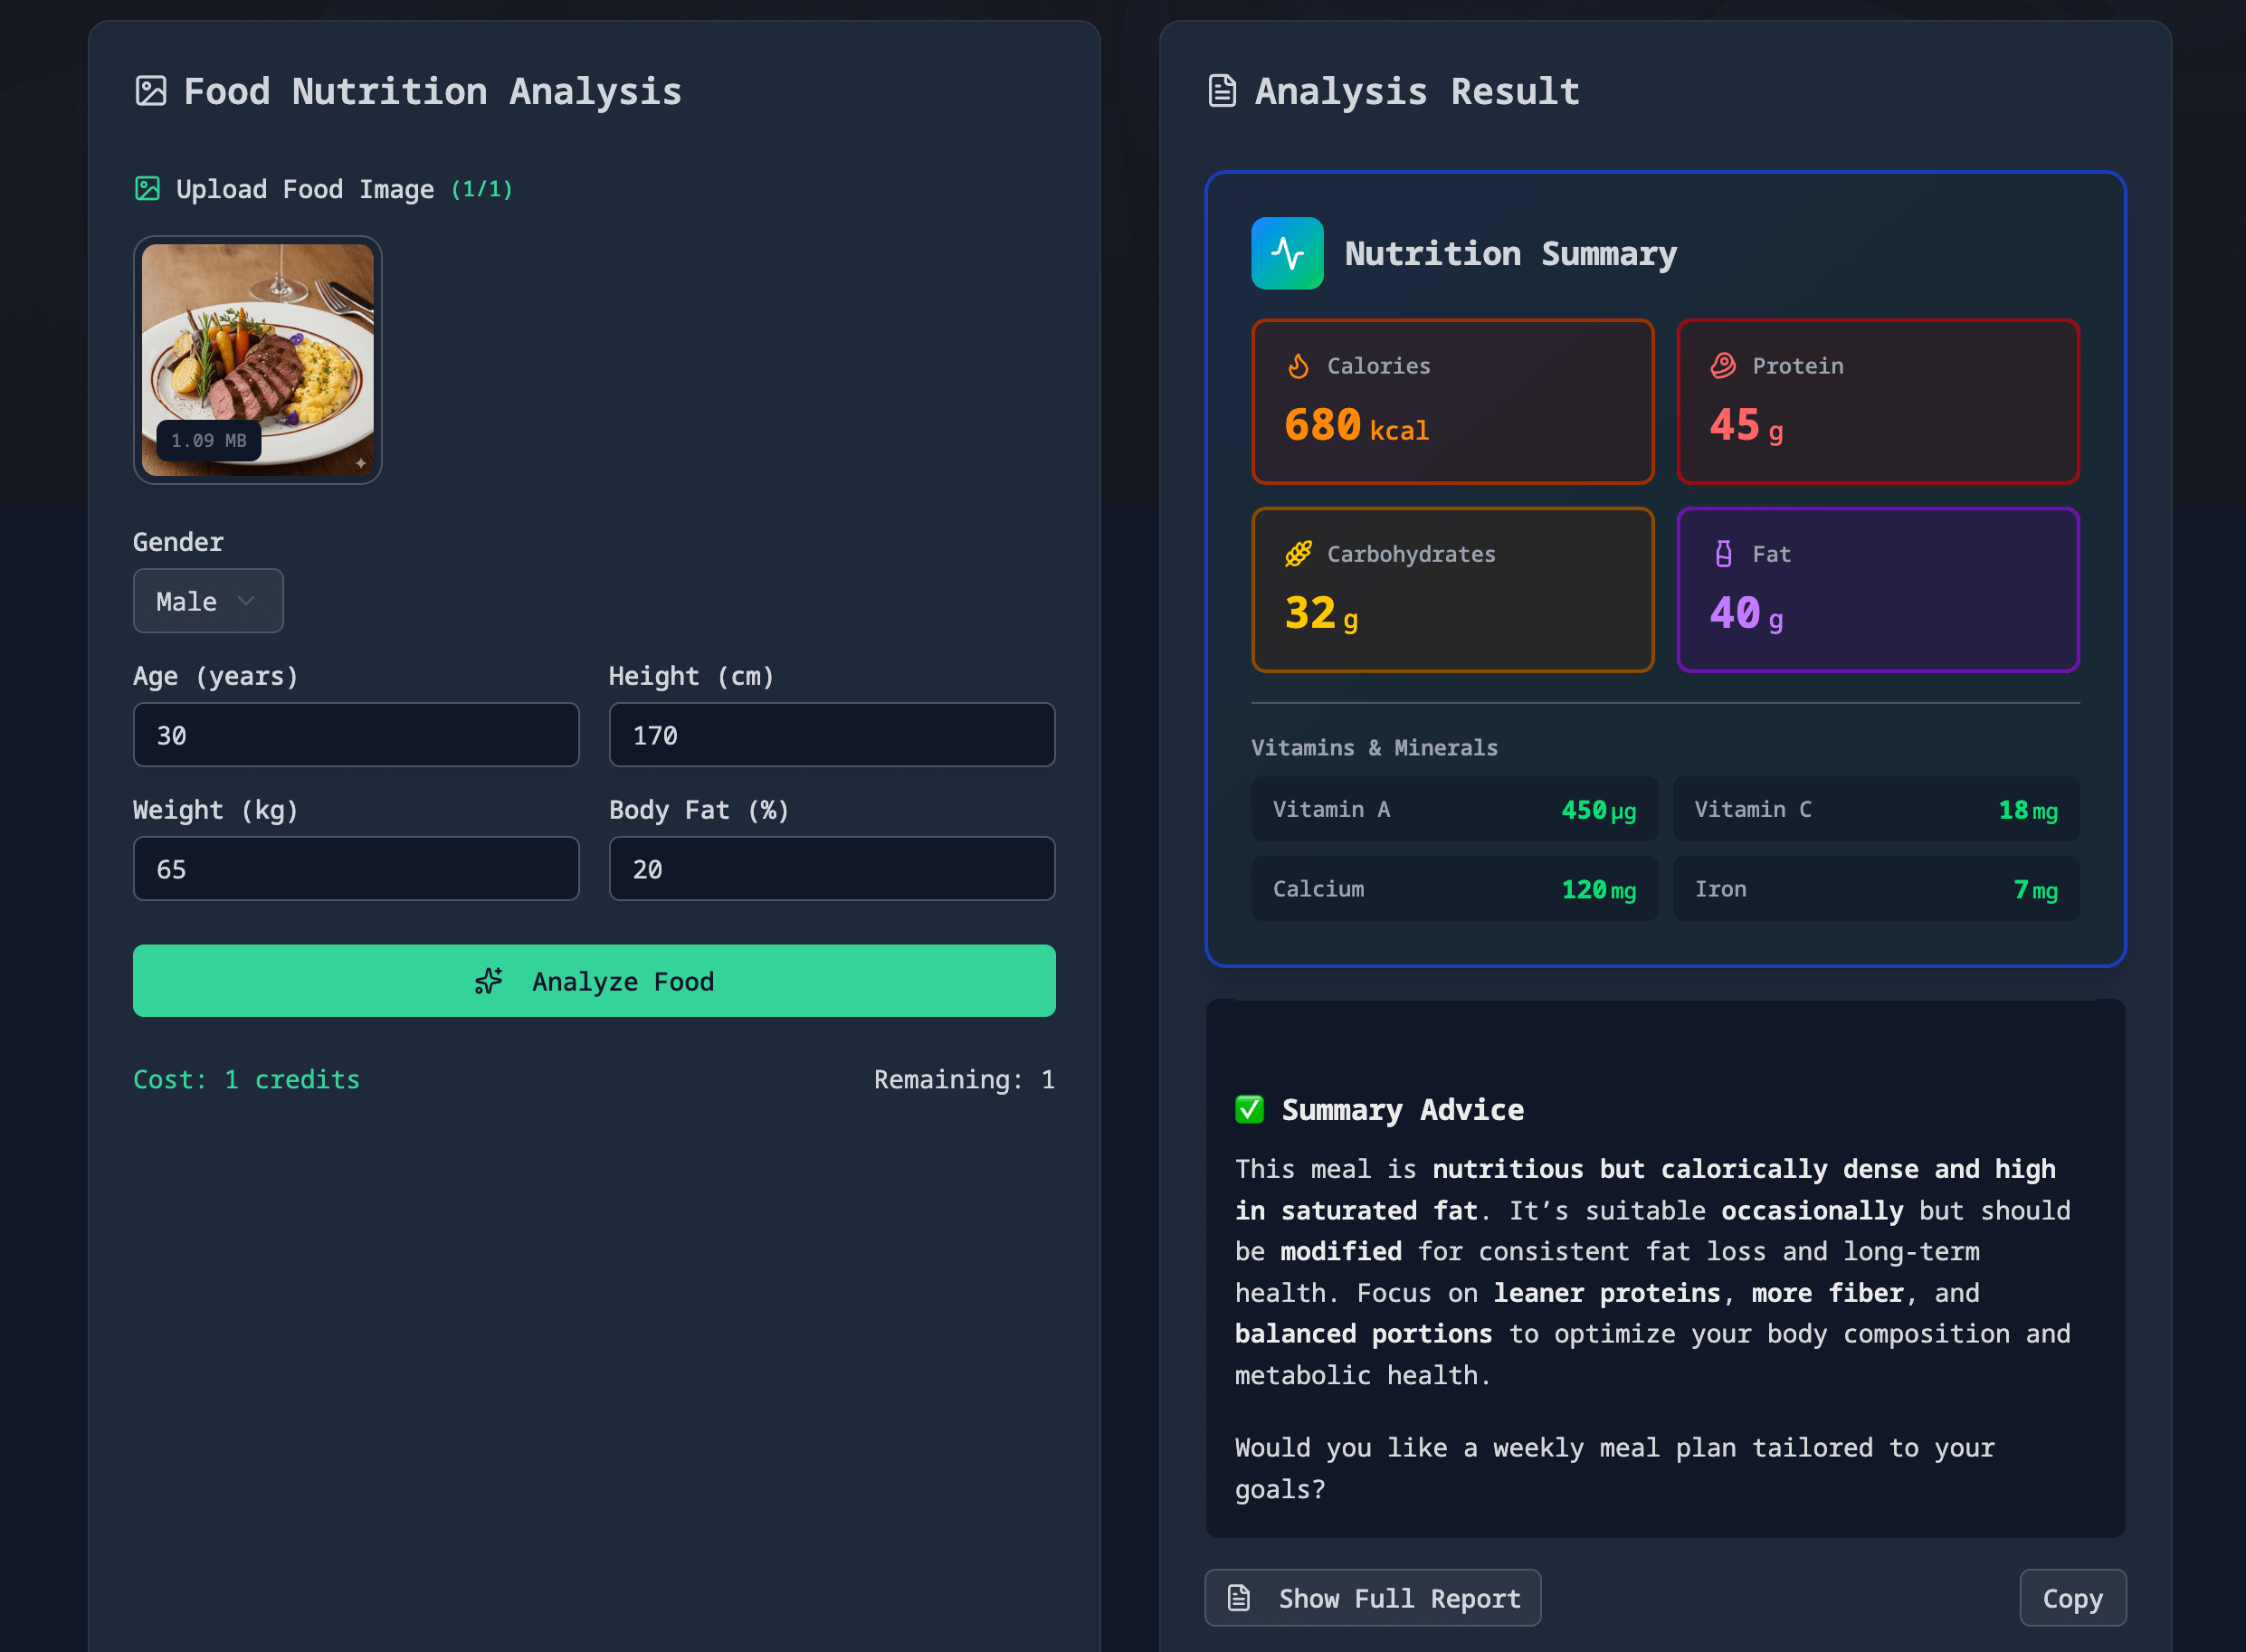Image resolution: width=2246 pixels, height=1652 pixels.
Task: Click the green Summary Advice checkmark
Action: click(x=1249, y=1109)
